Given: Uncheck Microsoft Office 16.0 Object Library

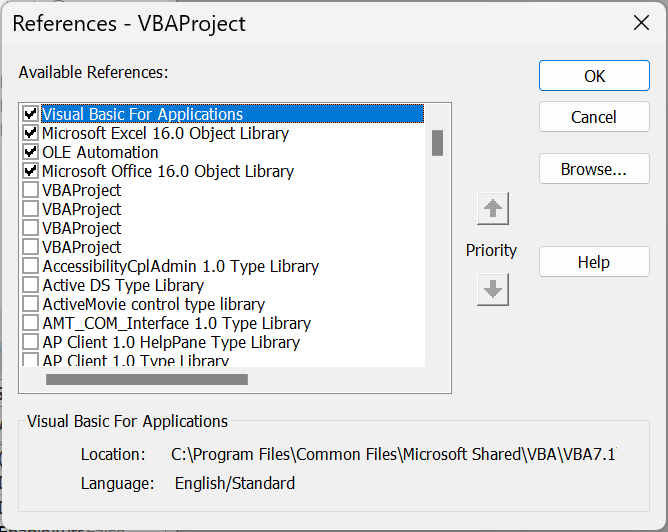Looking at the screenshot, I should [30, 171].
